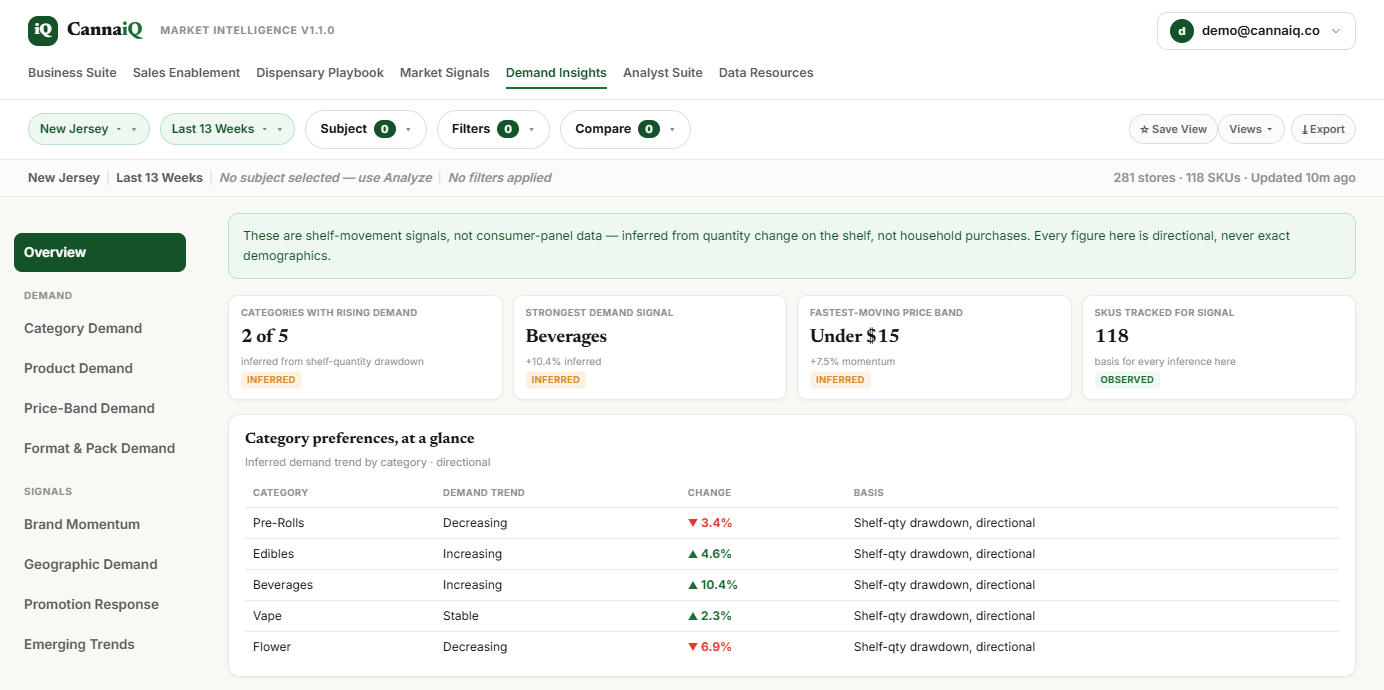The image size is (1384, 690).
Task: Select the Demand Insights tab
Action: [556, 73]
